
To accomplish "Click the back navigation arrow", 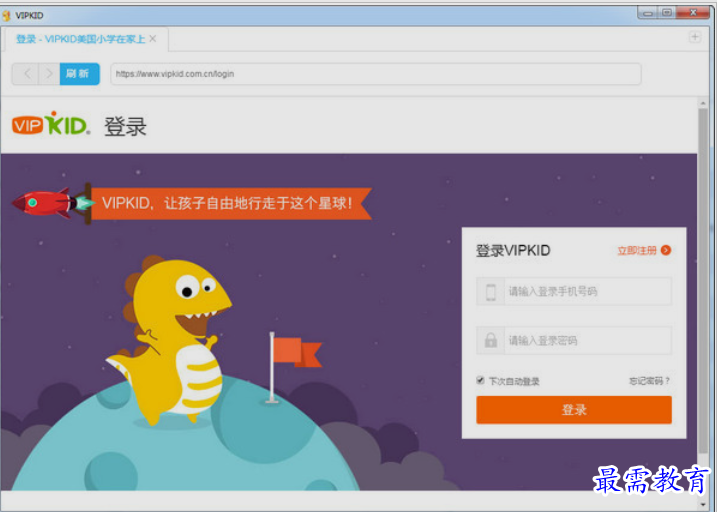I will [27, 74].
